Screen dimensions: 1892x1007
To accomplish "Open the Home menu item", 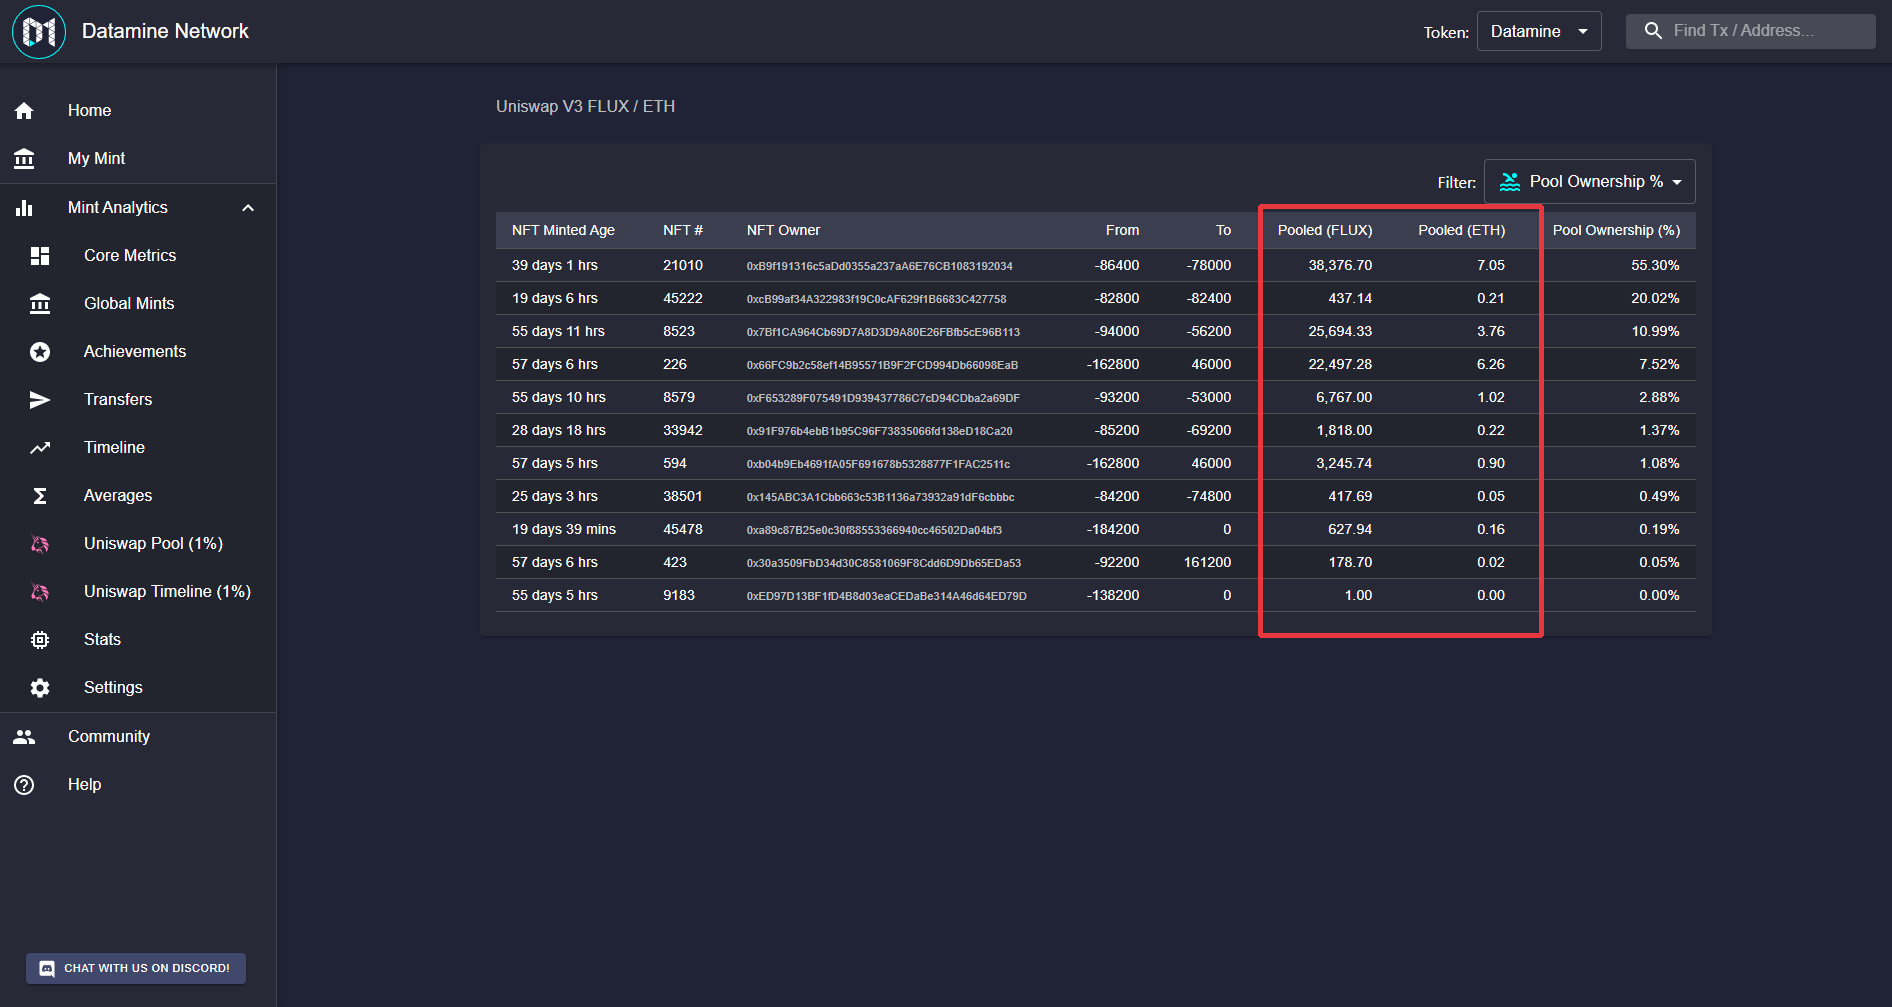I will [x=138, y=111].
